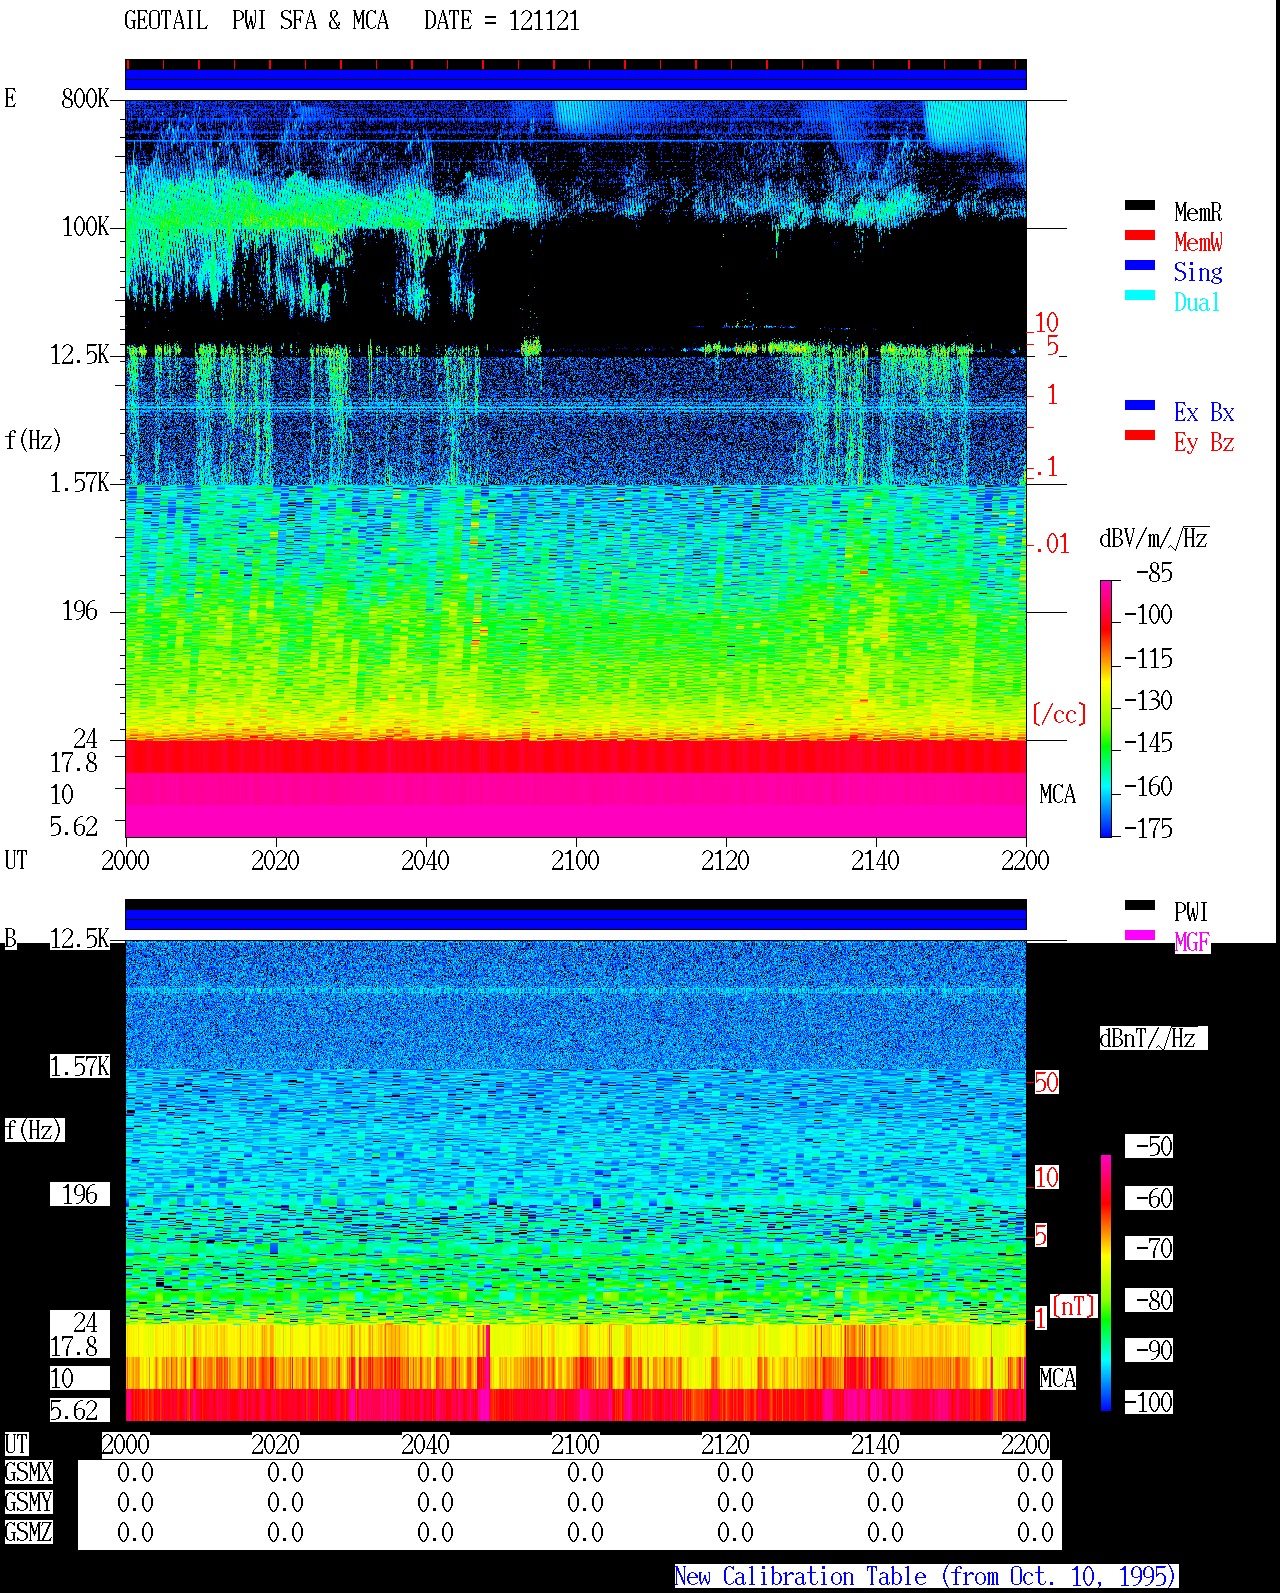The width and height of the screenshot is (1280, 1593).
Task: Click the dBV/m/√Hz unit label
Action: [1154, 539]
